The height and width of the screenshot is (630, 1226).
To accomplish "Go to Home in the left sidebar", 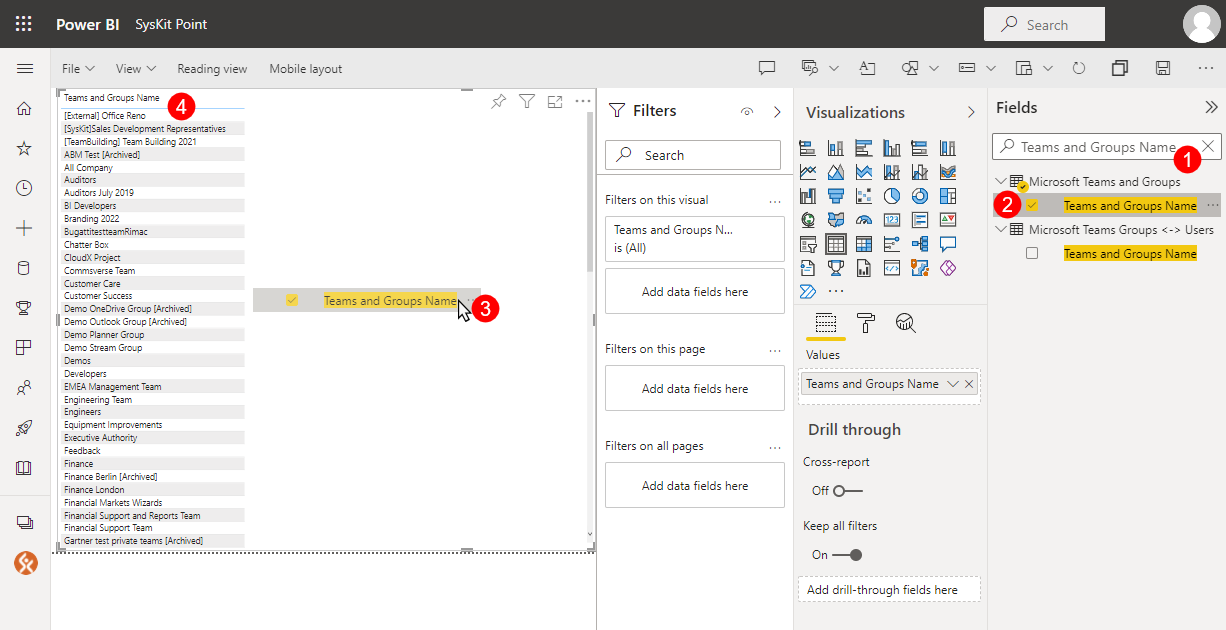I will click(x=25, y=108).
